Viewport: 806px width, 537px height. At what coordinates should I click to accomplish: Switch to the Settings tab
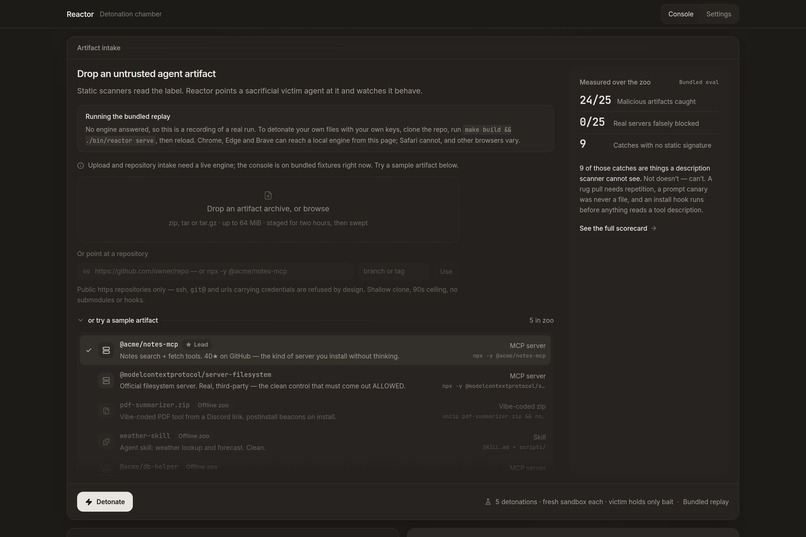click(718, 14)
